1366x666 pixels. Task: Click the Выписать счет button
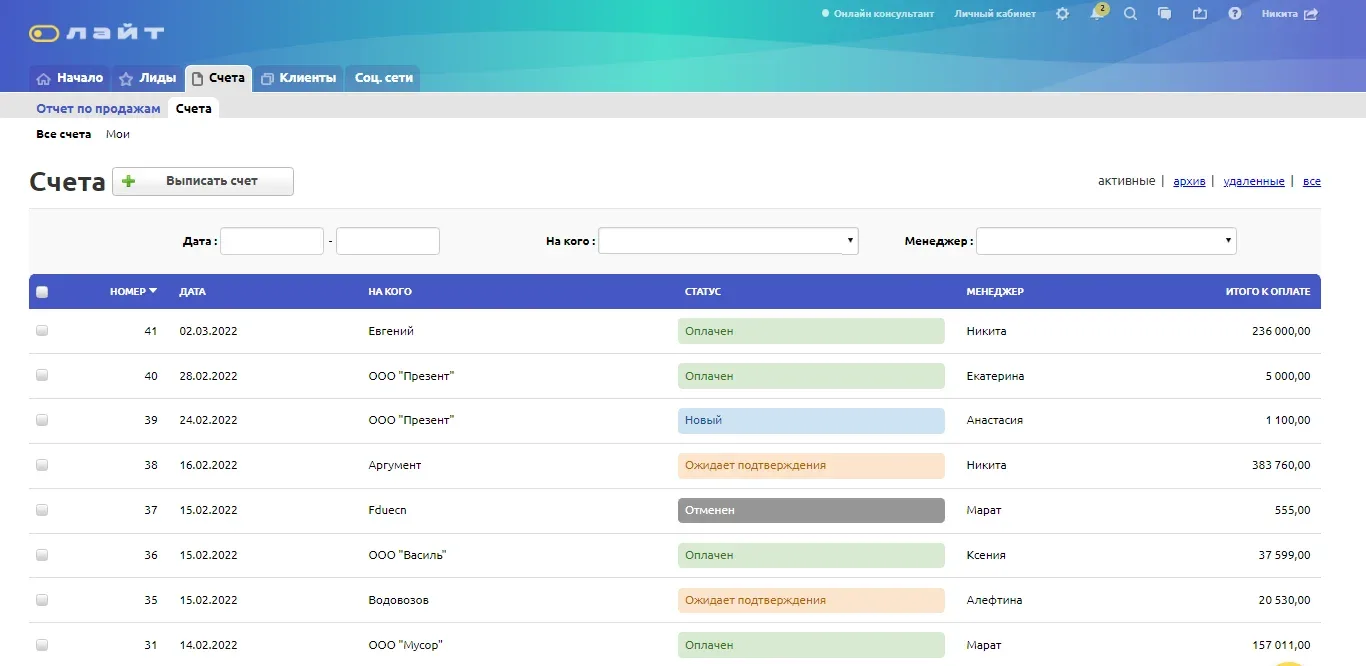click(203, 181)
